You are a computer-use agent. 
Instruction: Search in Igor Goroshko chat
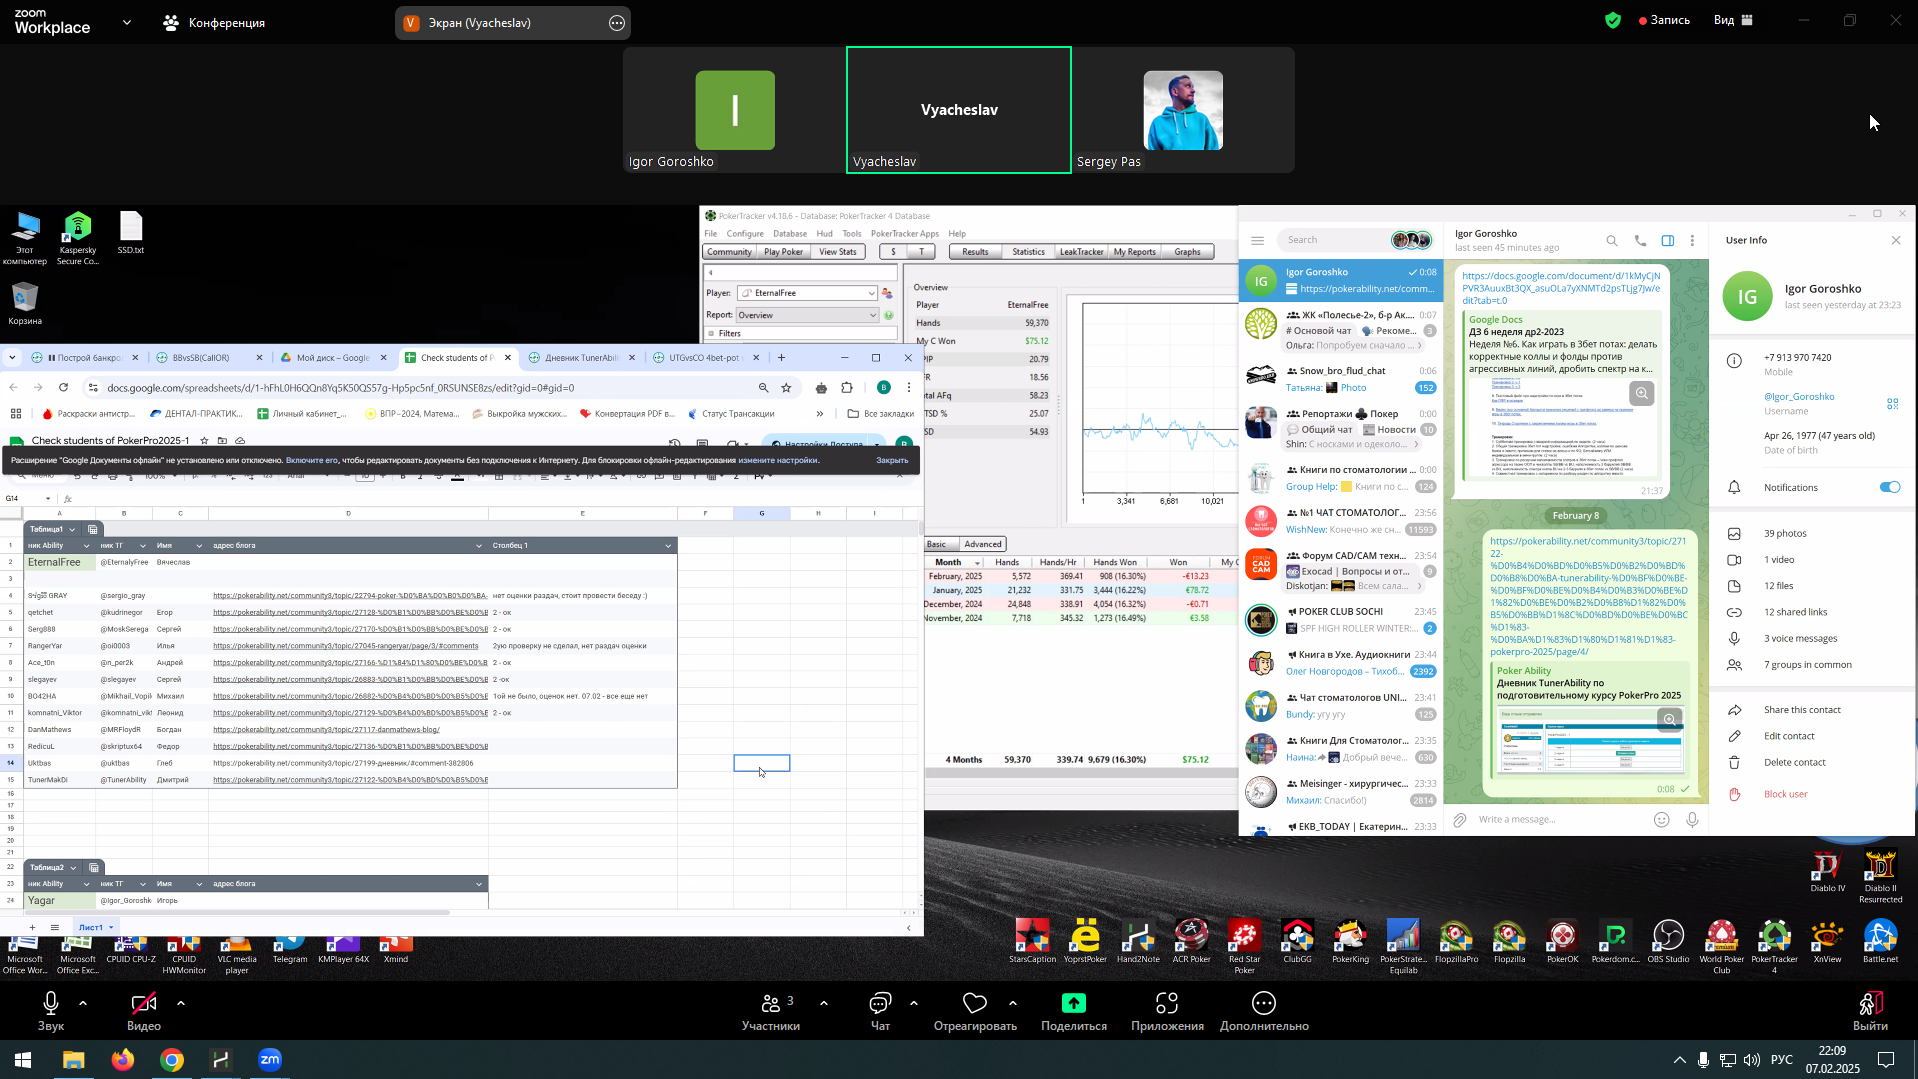point(1611,240)
